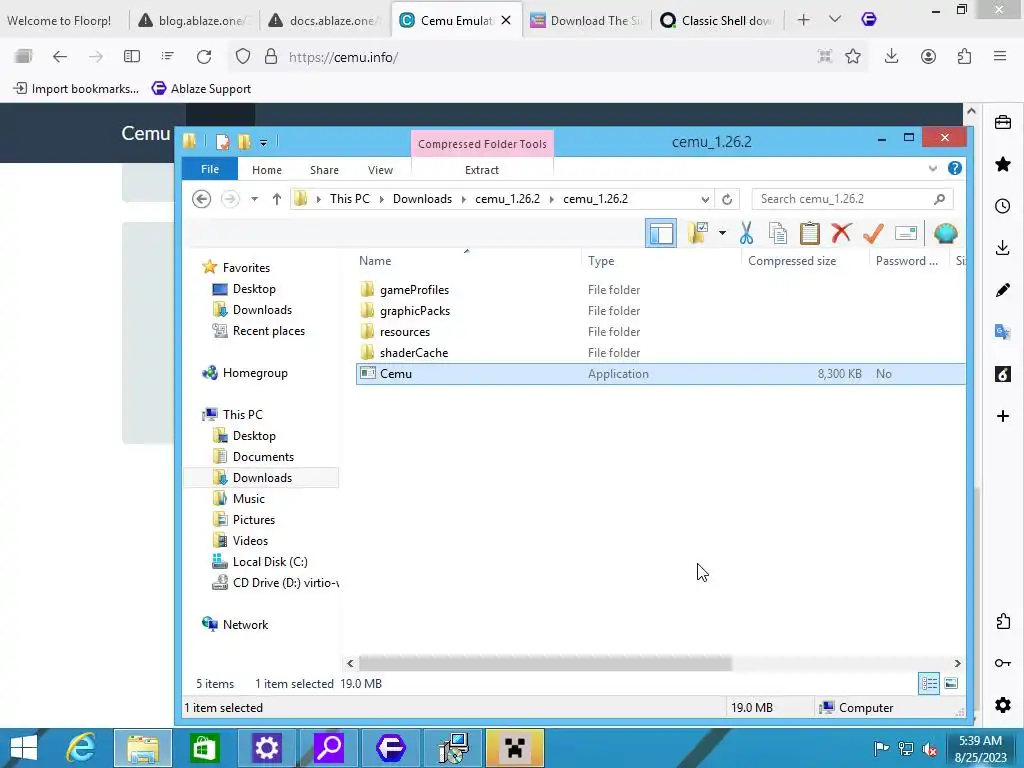This screenshot has height=768, width=1024.
Task: Open Explorer Help question mark icon
Action: [x=955, y=168]
